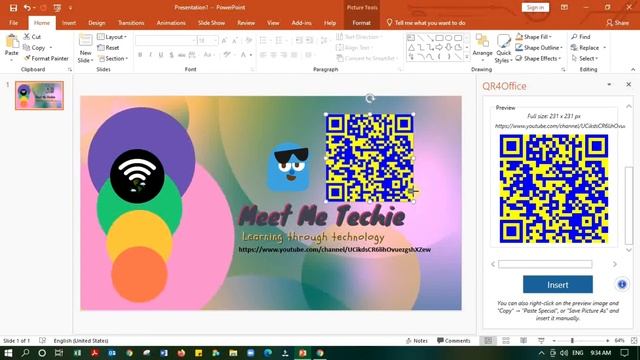The width and height of the screenshot is (640, 360).
Task: Zoom in with the plus button
Action: (x=608, y=340)
